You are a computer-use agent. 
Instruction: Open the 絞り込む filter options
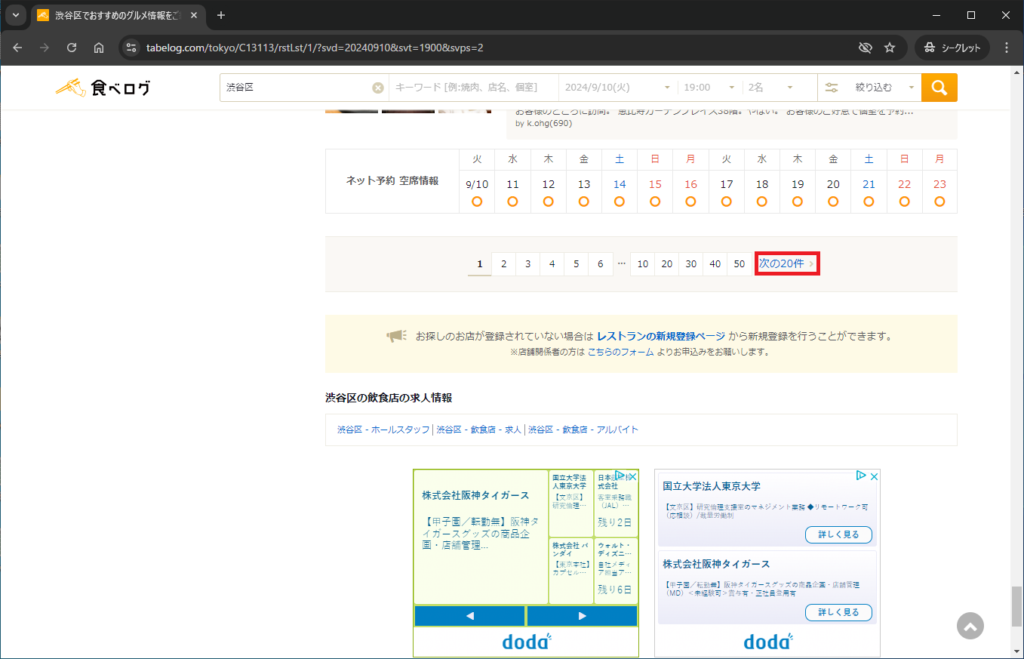click(x=869, y=88)
